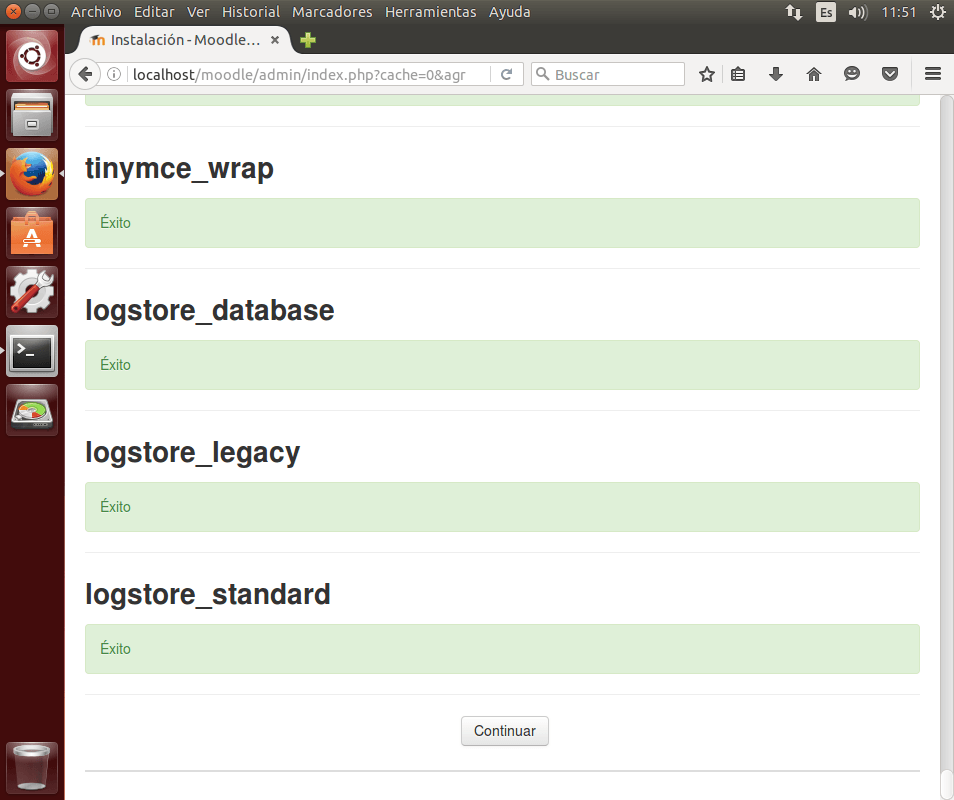
Task: Bookmark this page with the star icon
Action: coord(706,74)
